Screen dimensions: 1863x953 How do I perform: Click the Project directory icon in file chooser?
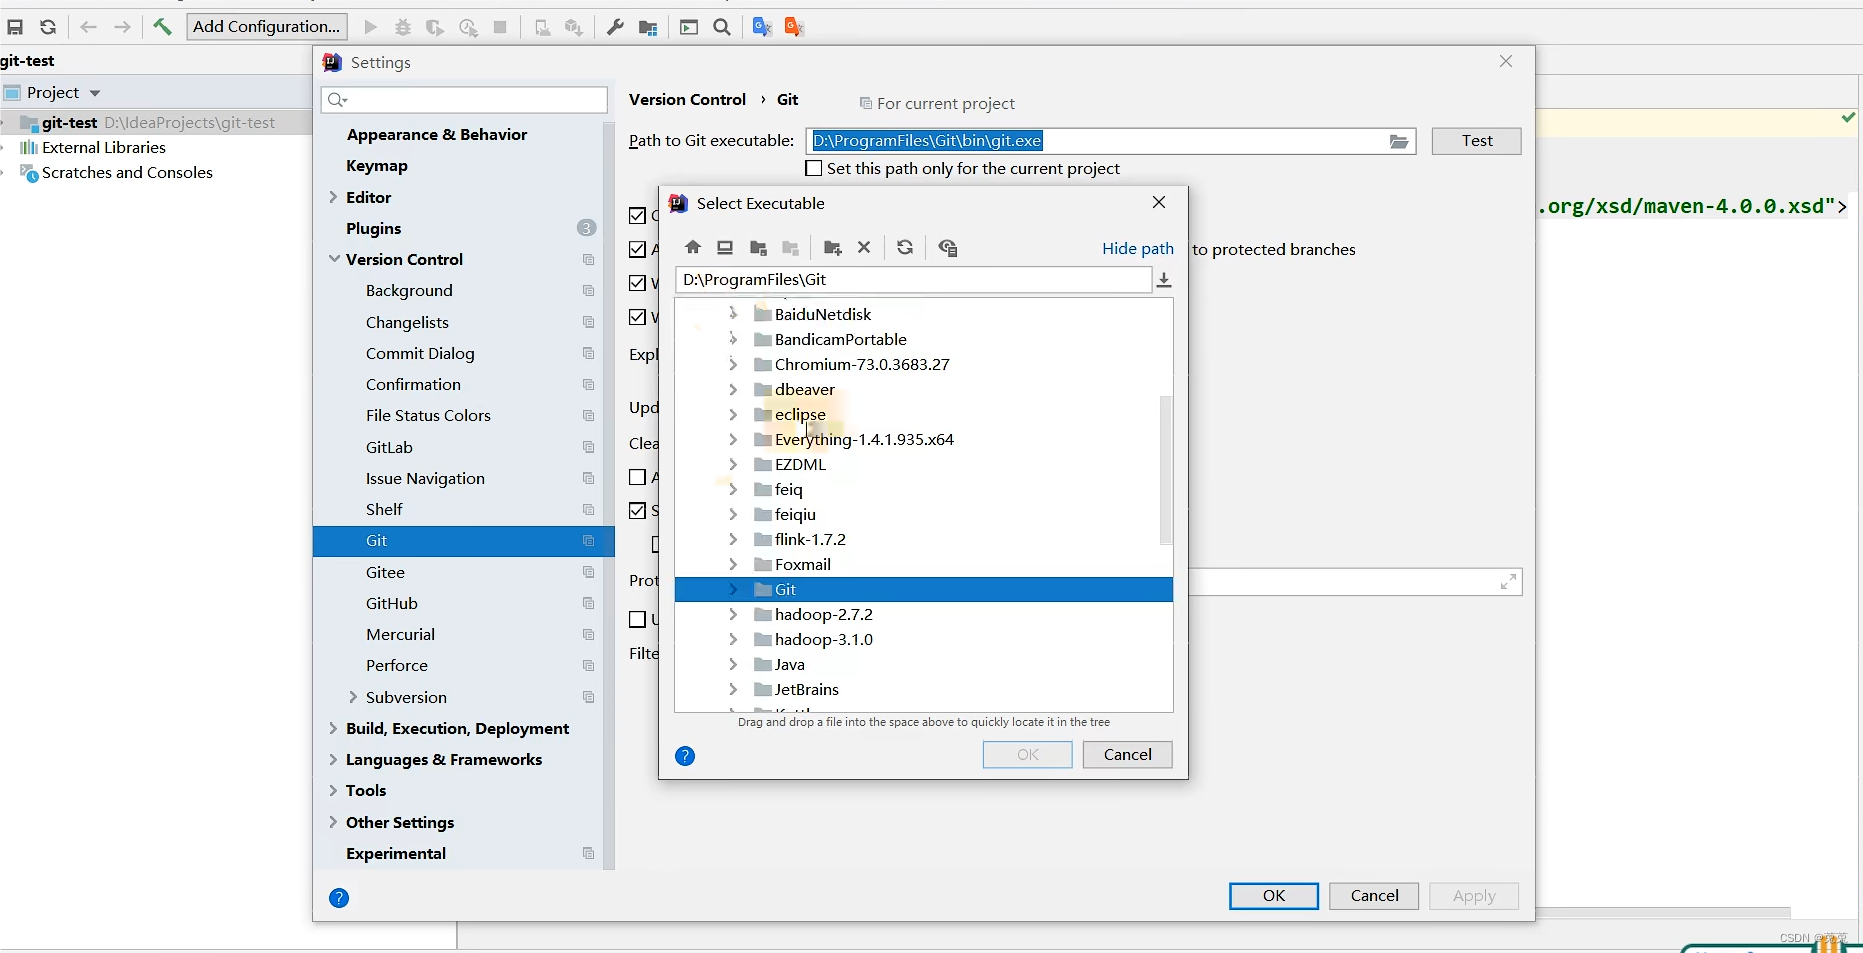click(x=758, y=247)
